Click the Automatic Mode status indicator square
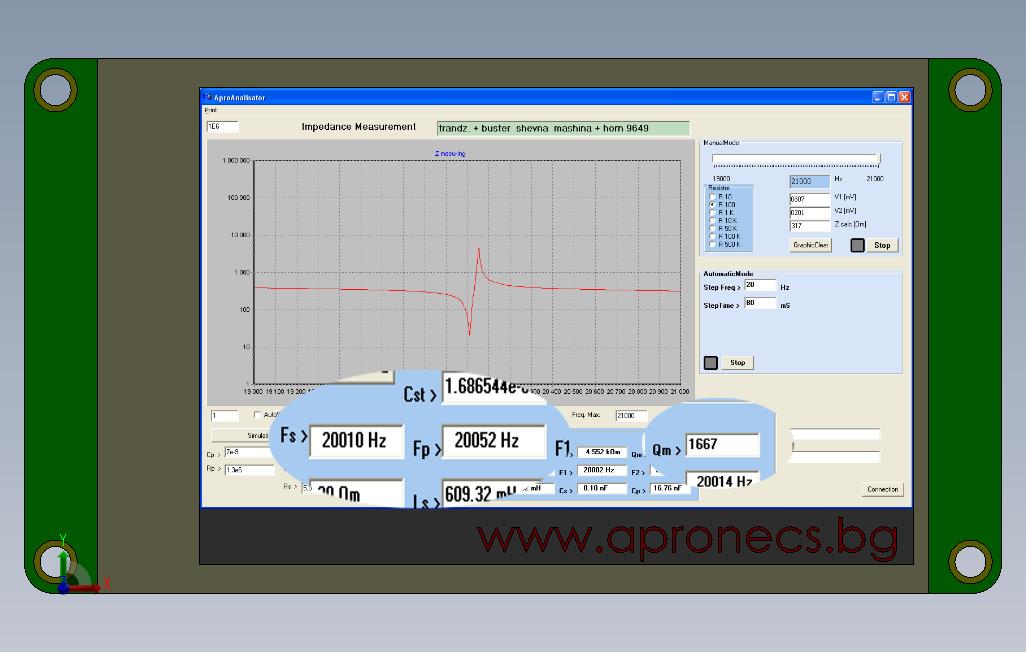The image size is (1026, 652). [x=711, y=363]
